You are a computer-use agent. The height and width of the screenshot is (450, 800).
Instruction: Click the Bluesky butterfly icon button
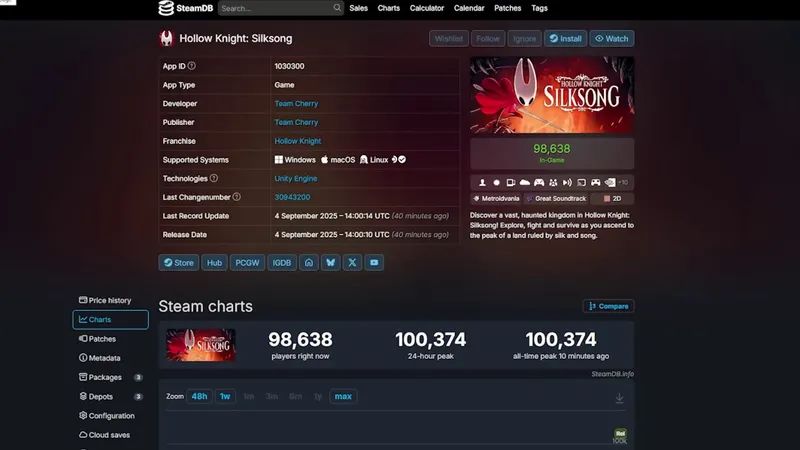[x=331, y=263]
